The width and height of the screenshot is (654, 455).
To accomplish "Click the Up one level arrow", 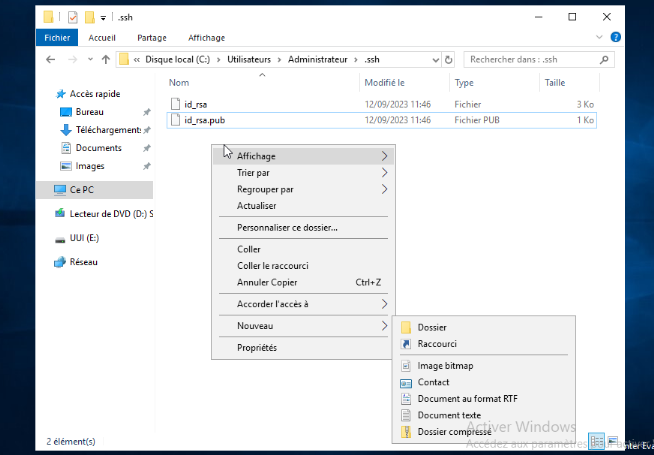I will [x=105, y=59].
